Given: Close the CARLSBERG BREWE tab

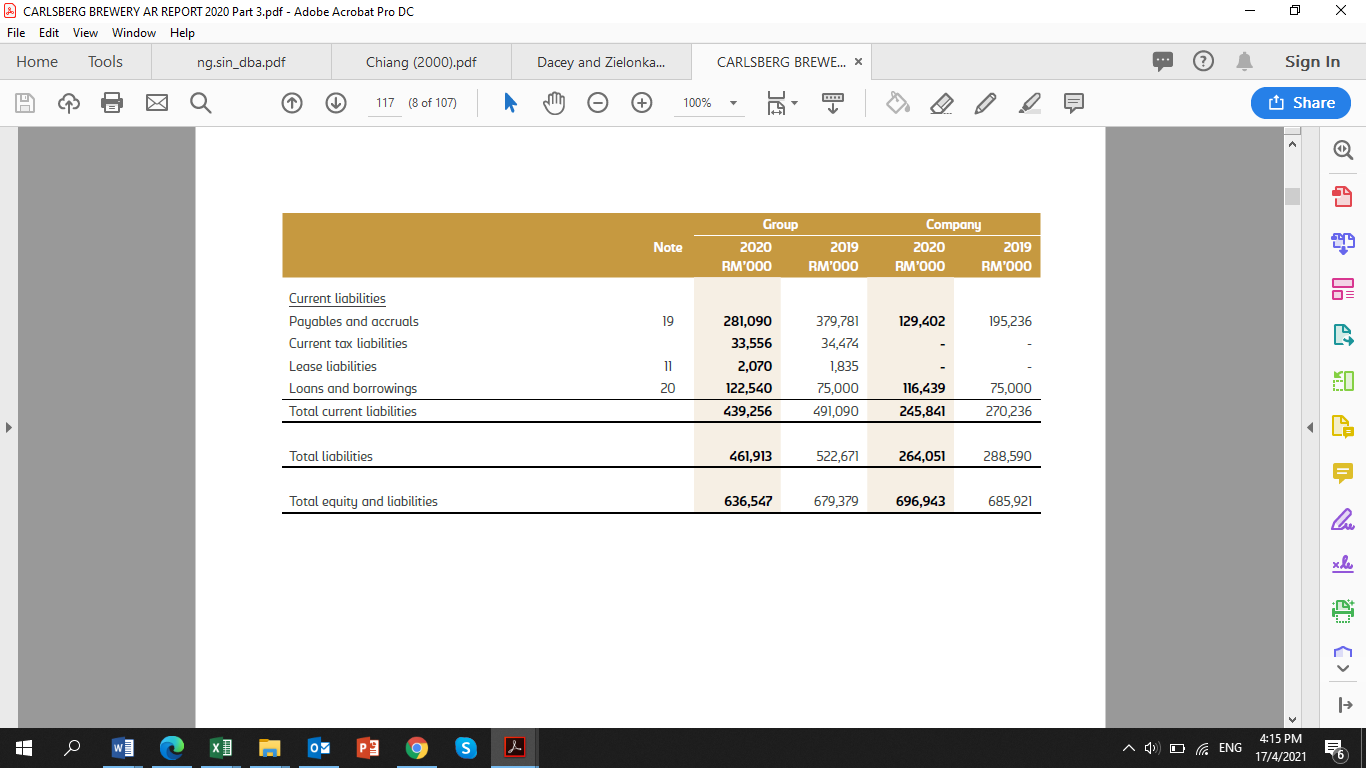Looking at the screenshot, I should (858, 62).
